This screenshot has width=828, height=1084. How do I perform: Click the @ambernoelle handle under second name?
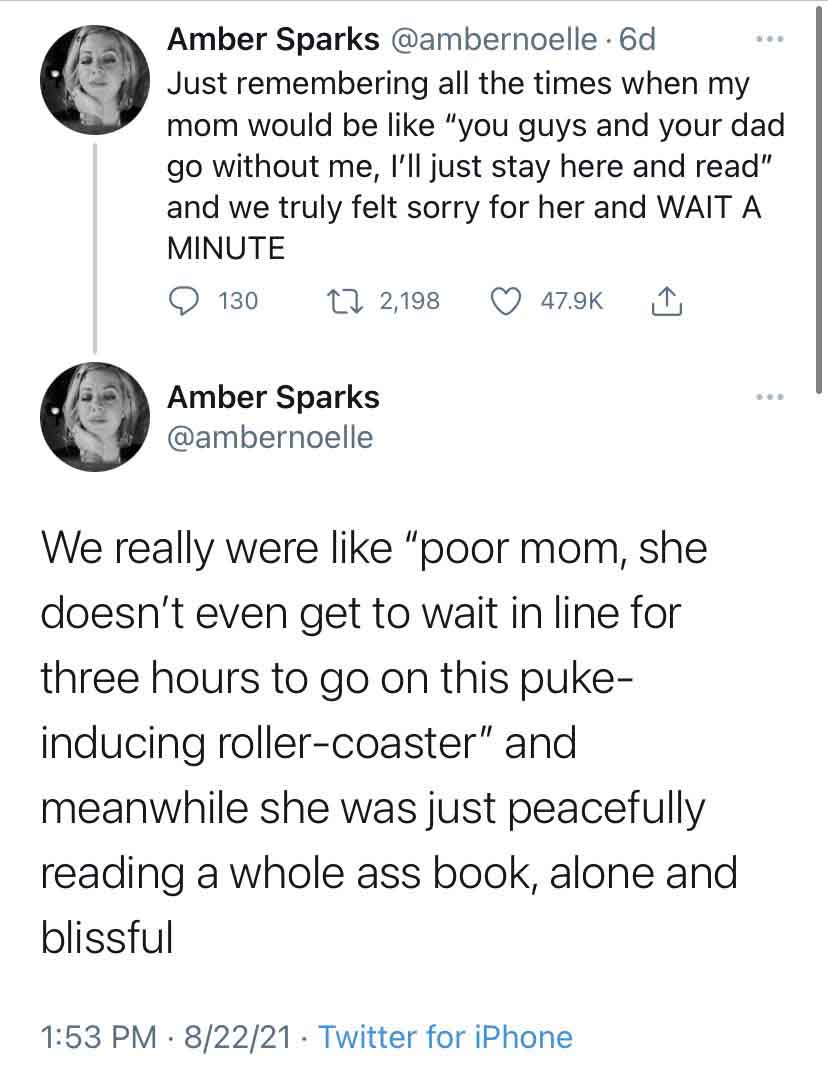[x=270, y=438]
